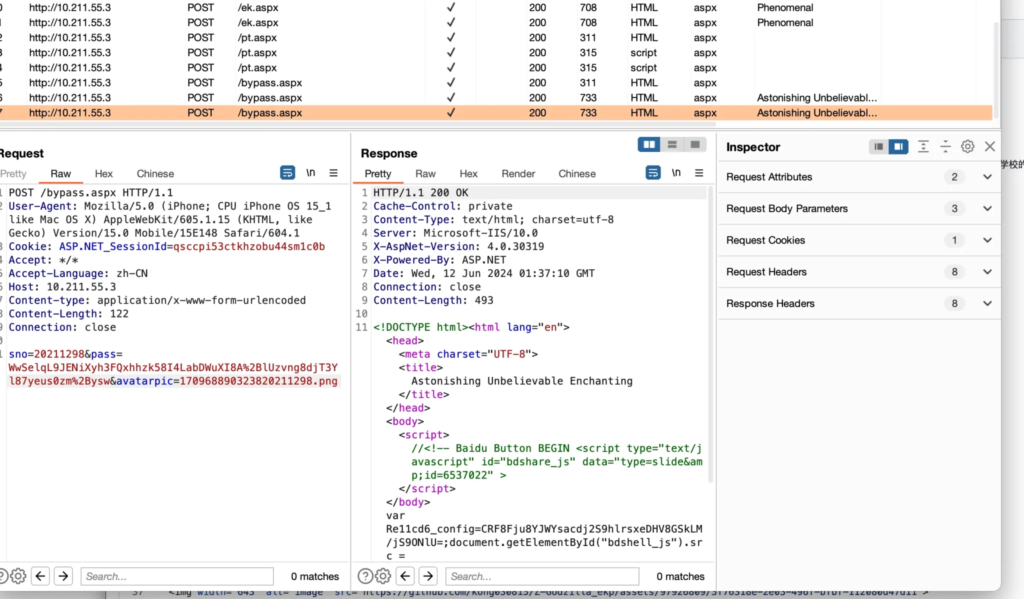Switch to side-by-side layout view

click(649, 144)
